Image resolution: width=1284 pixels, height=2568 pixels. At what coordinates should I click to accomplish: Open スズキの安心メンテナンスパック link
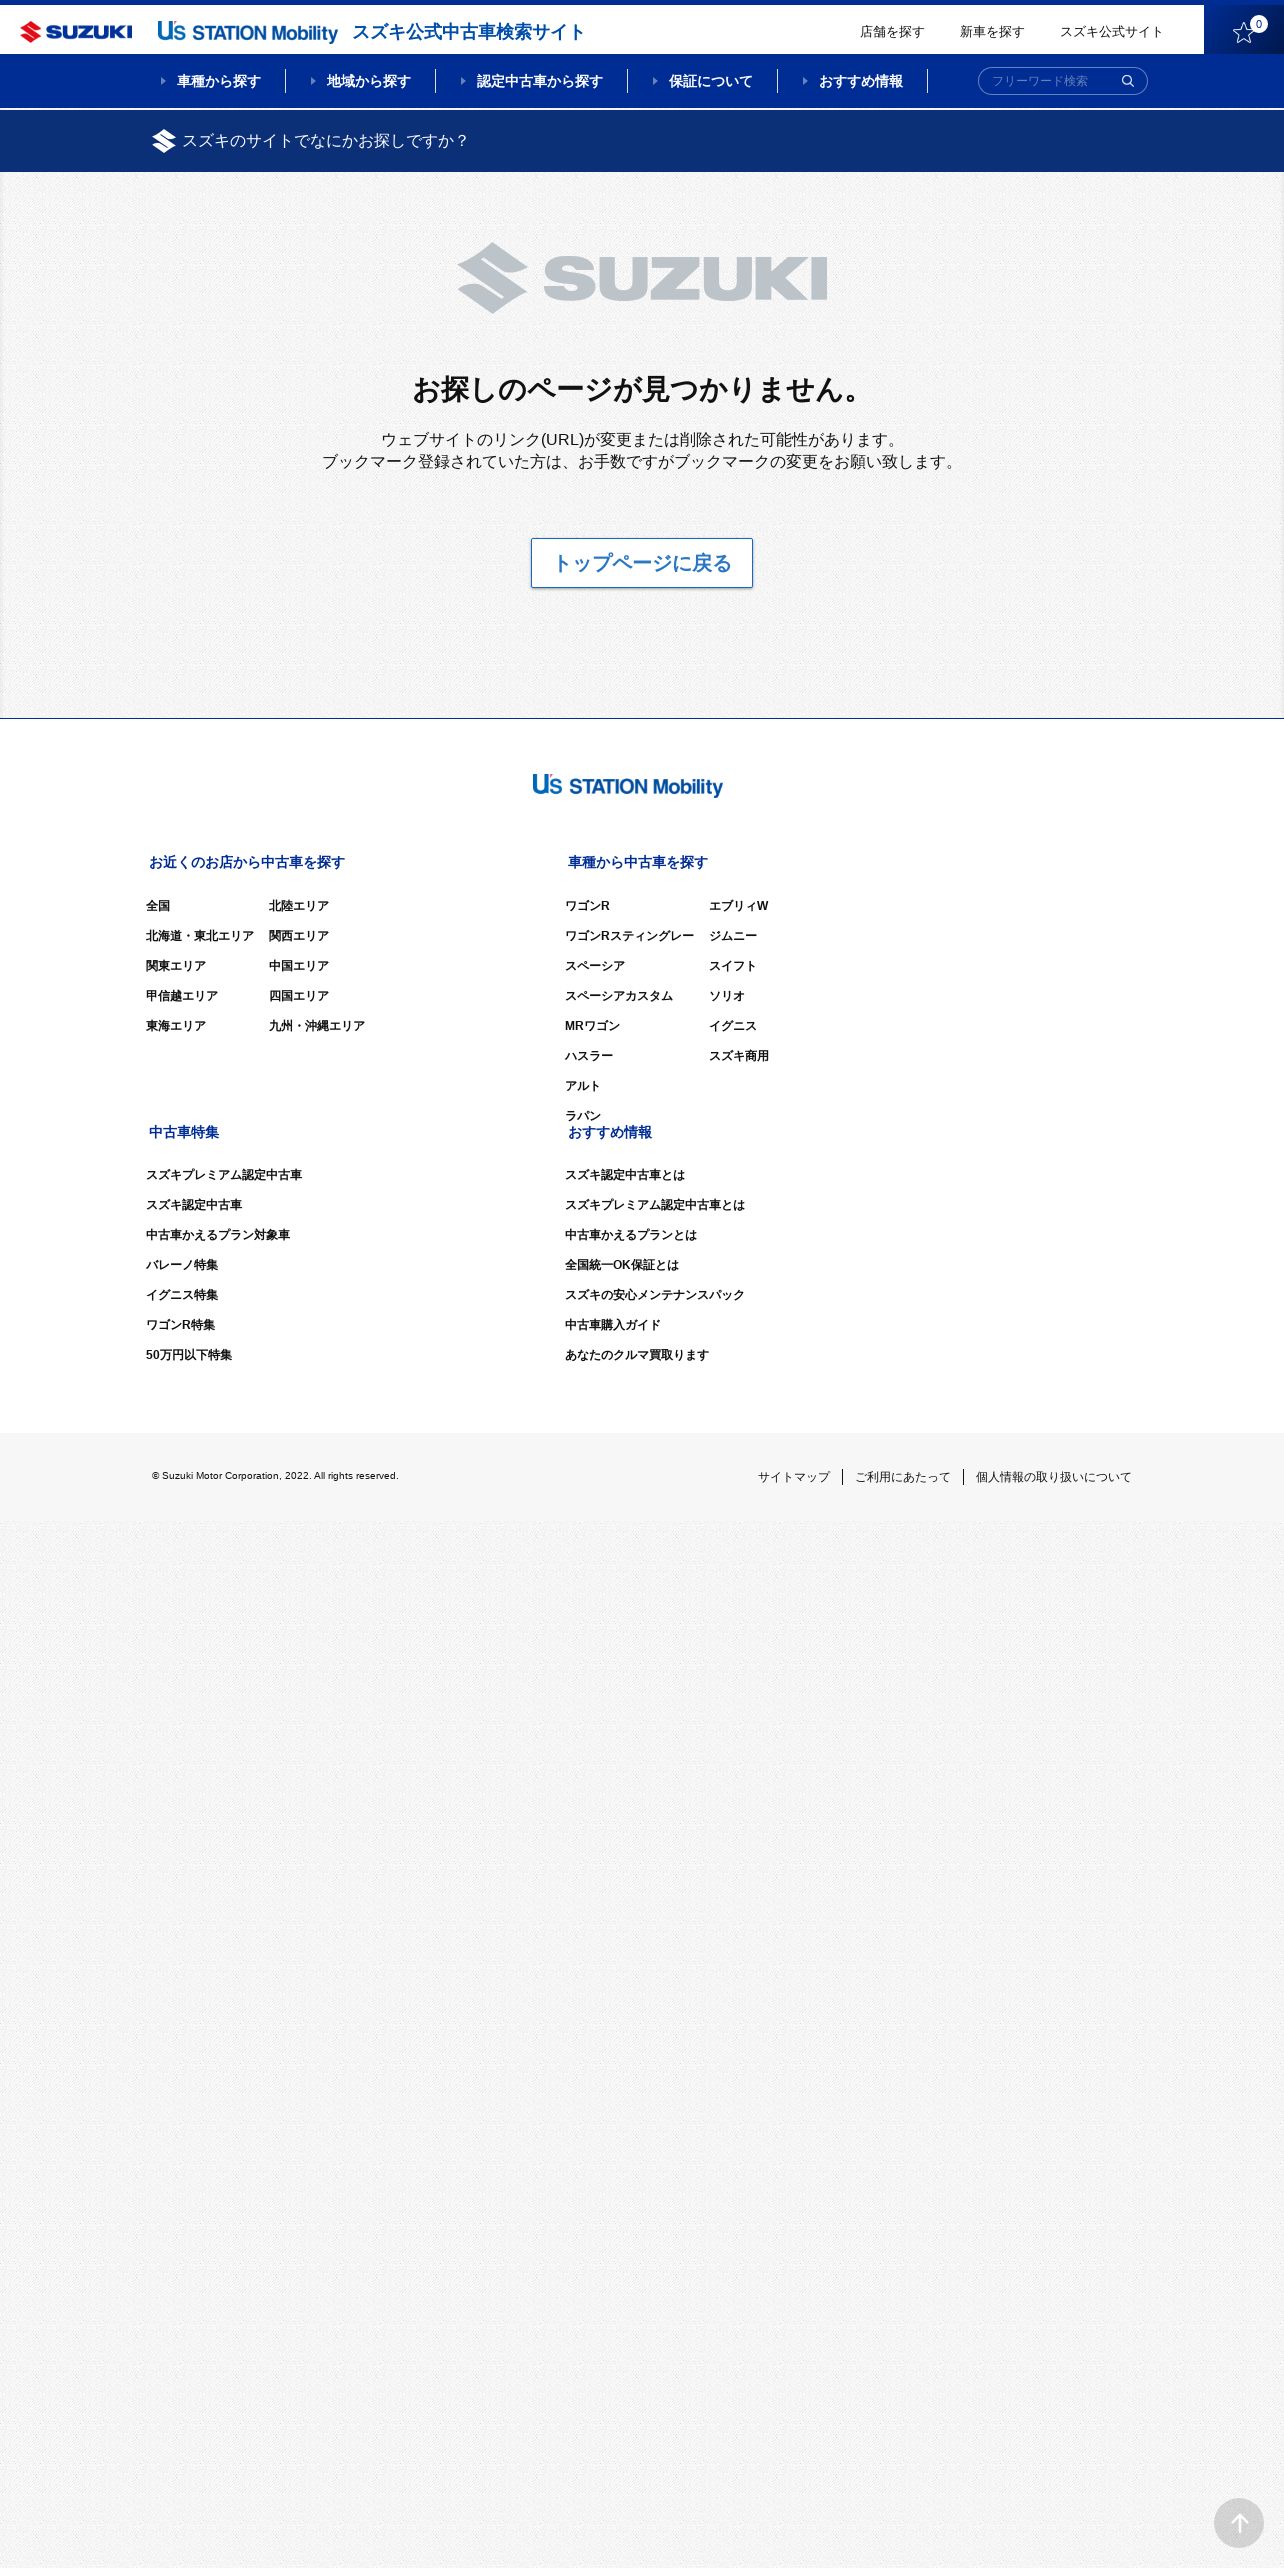point(655,1295)
